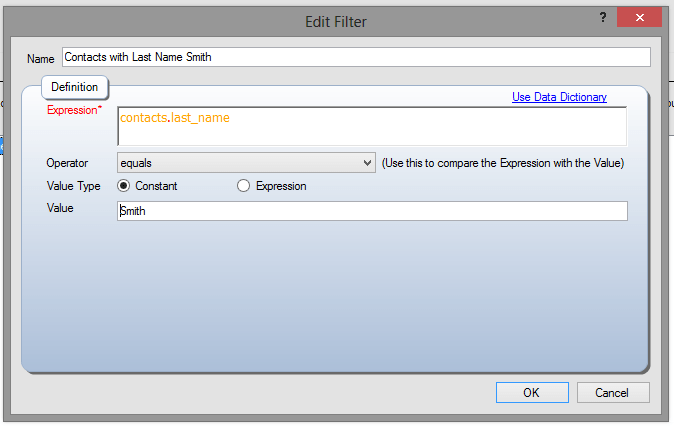The height and width of the screenshot is (426, 674).
Task: Open the Use Data Dictionary link
Action: pos(559,97)
